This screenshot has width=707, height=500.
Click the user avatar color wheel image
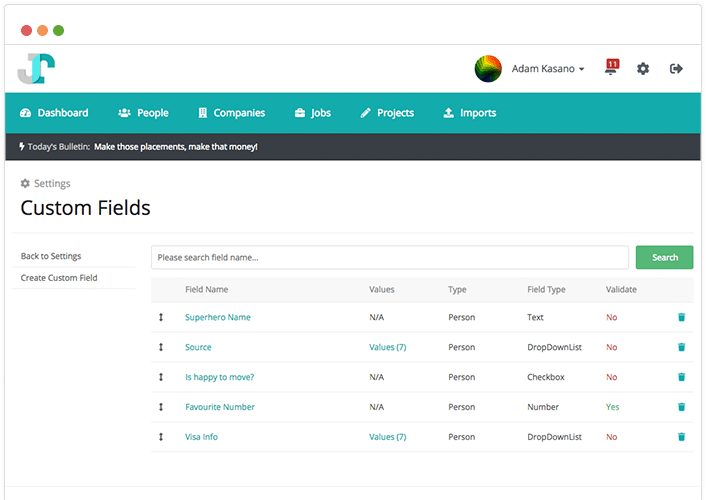coord(488,69)
